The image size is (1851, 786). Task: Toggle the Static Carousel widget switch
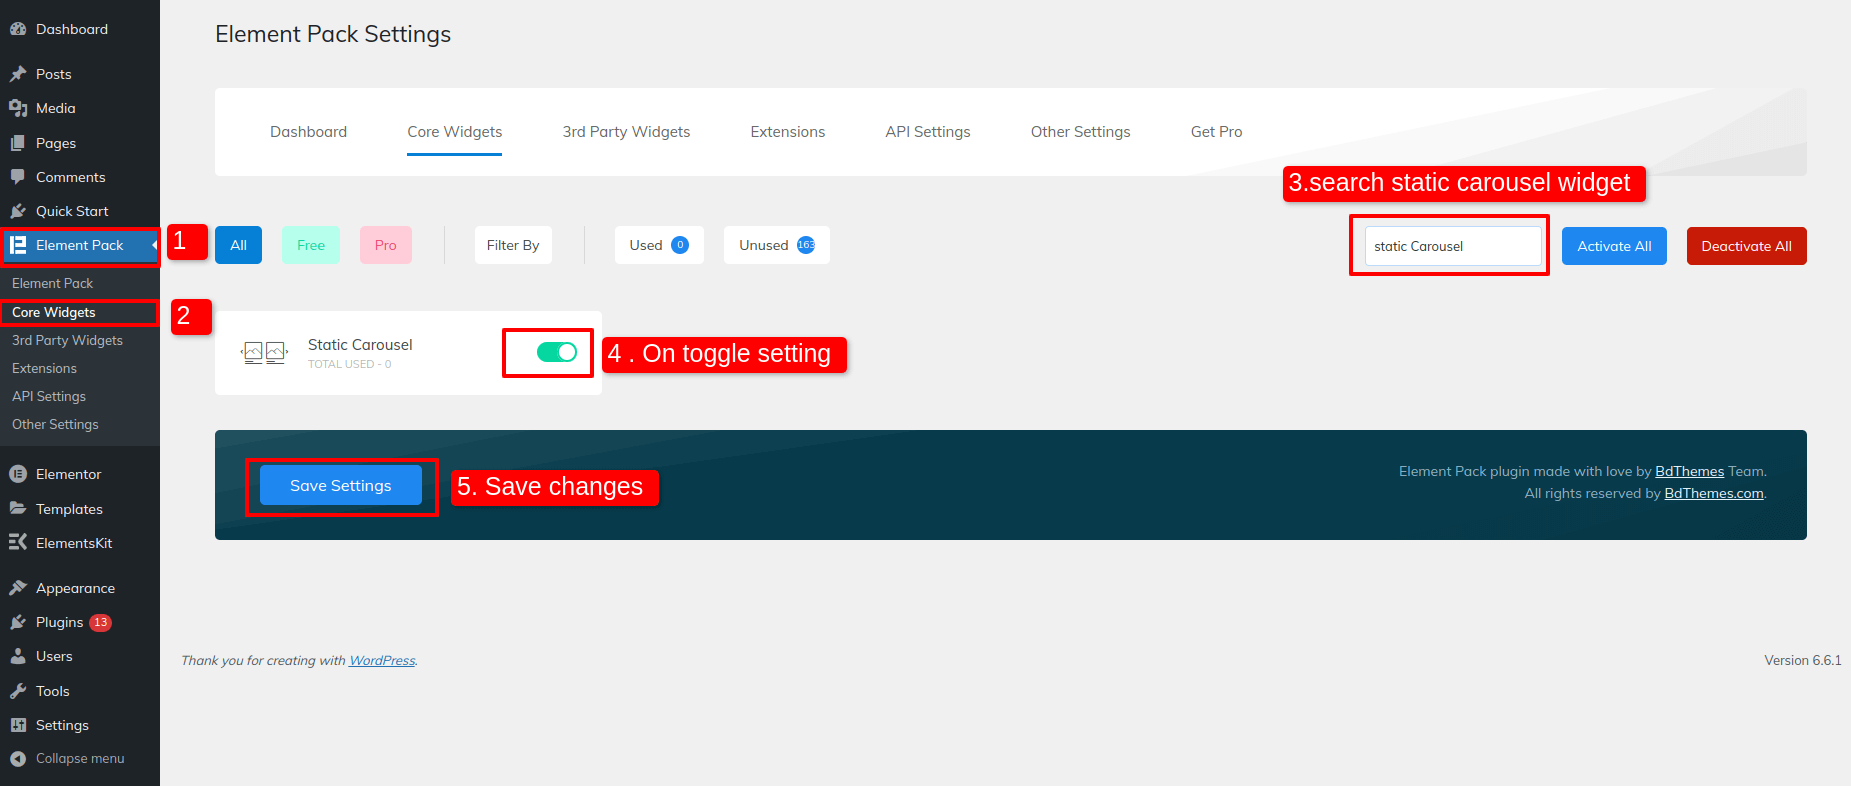pyautogui.click(x=556, y=352)
